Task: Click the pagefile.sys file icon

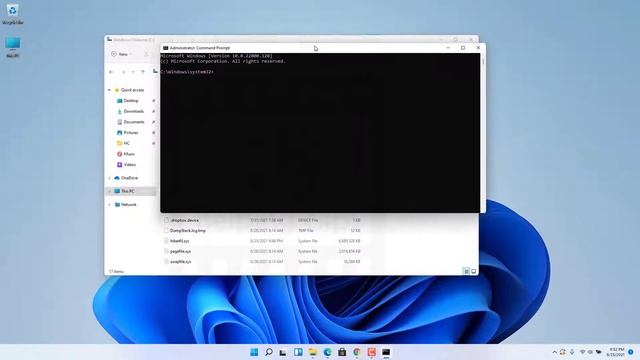Action: pyautogui.click(x=166, y=251)
